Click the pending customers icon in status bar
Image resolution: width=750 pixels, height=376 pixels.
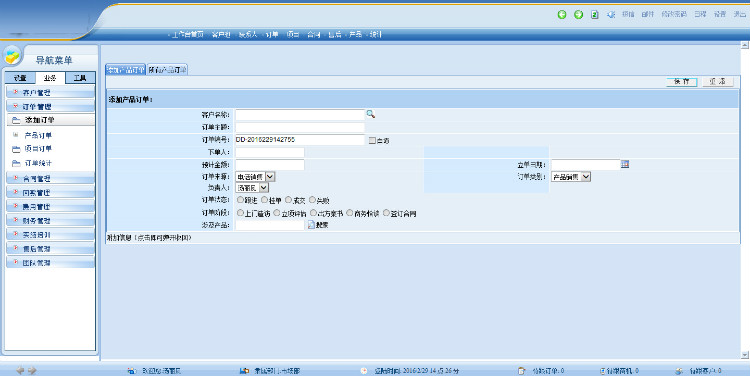[x=679, y=371]
